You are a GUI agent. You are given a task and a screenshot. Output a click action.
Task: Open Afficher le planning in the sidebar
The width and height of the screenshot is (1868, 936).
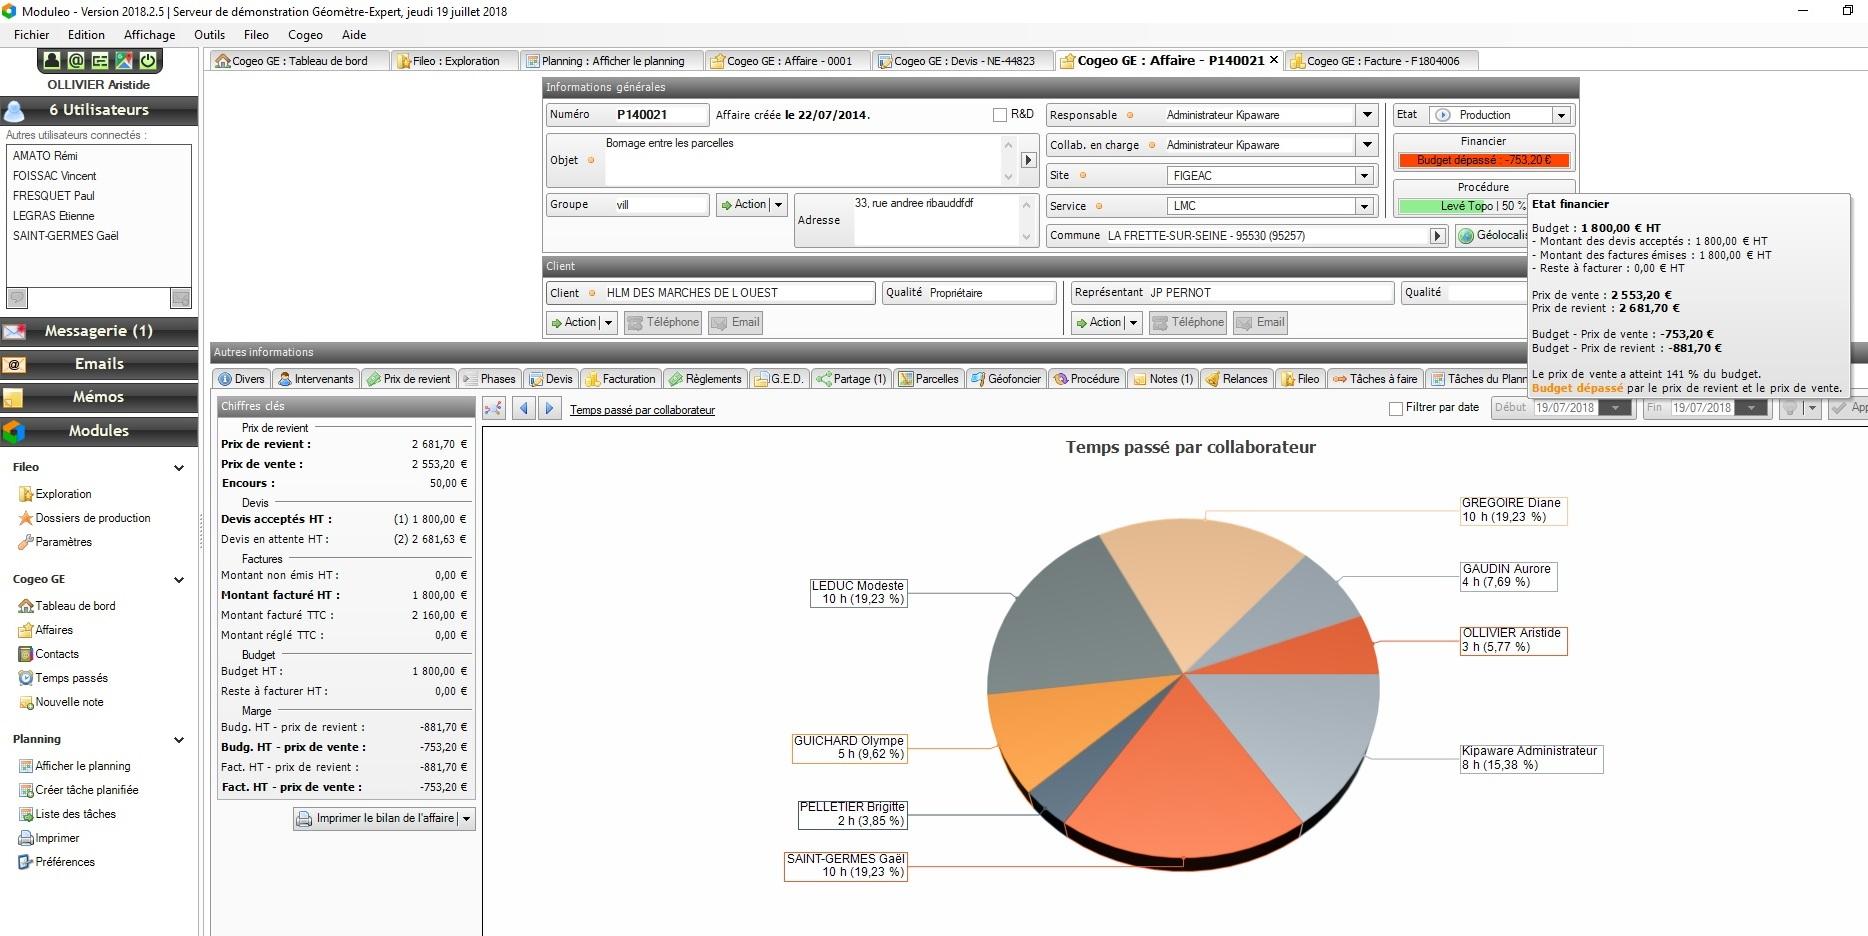pyautogui.click(x=75, y=766)
